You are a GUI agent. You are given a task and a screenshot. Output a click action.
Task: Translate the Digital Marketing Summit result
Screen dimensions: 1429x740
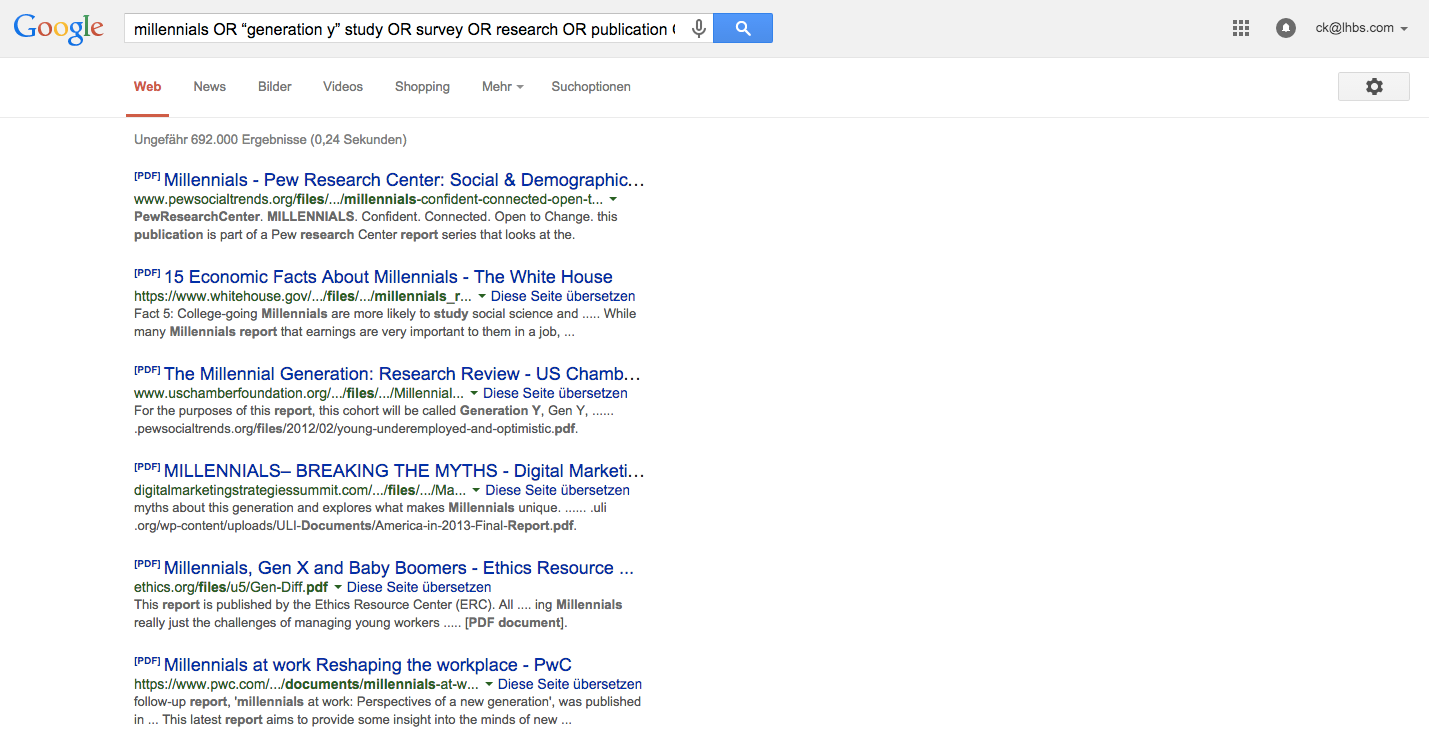coord(557,491)
